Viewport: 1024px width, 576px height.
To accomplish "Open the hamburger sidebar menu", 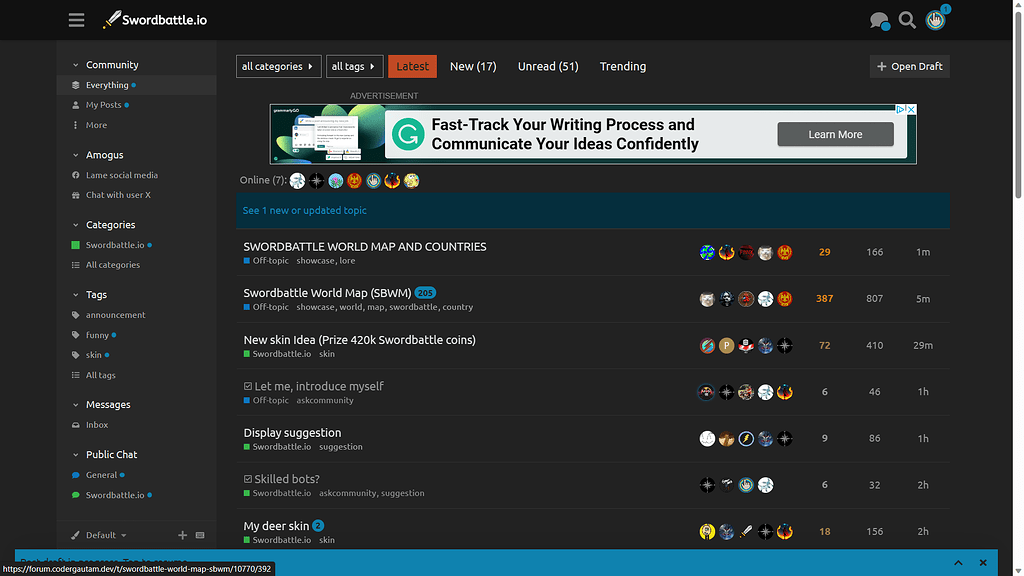I will tap(77, 20).
